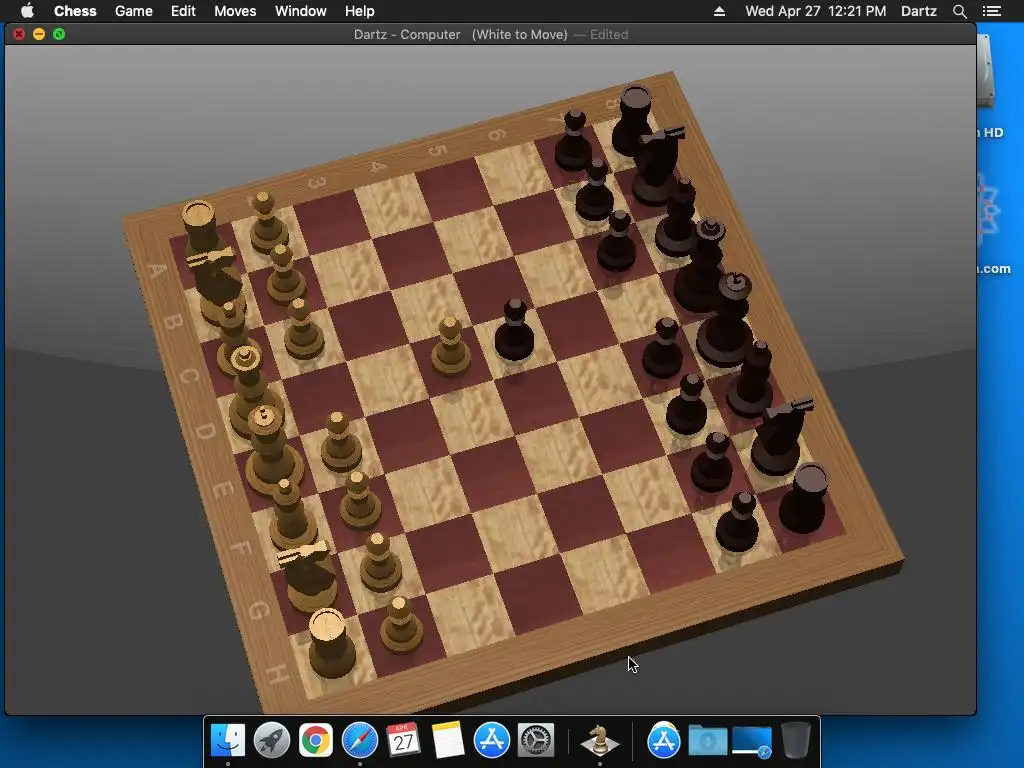
Task: Open the Window menu
Action: pos(300,11)
